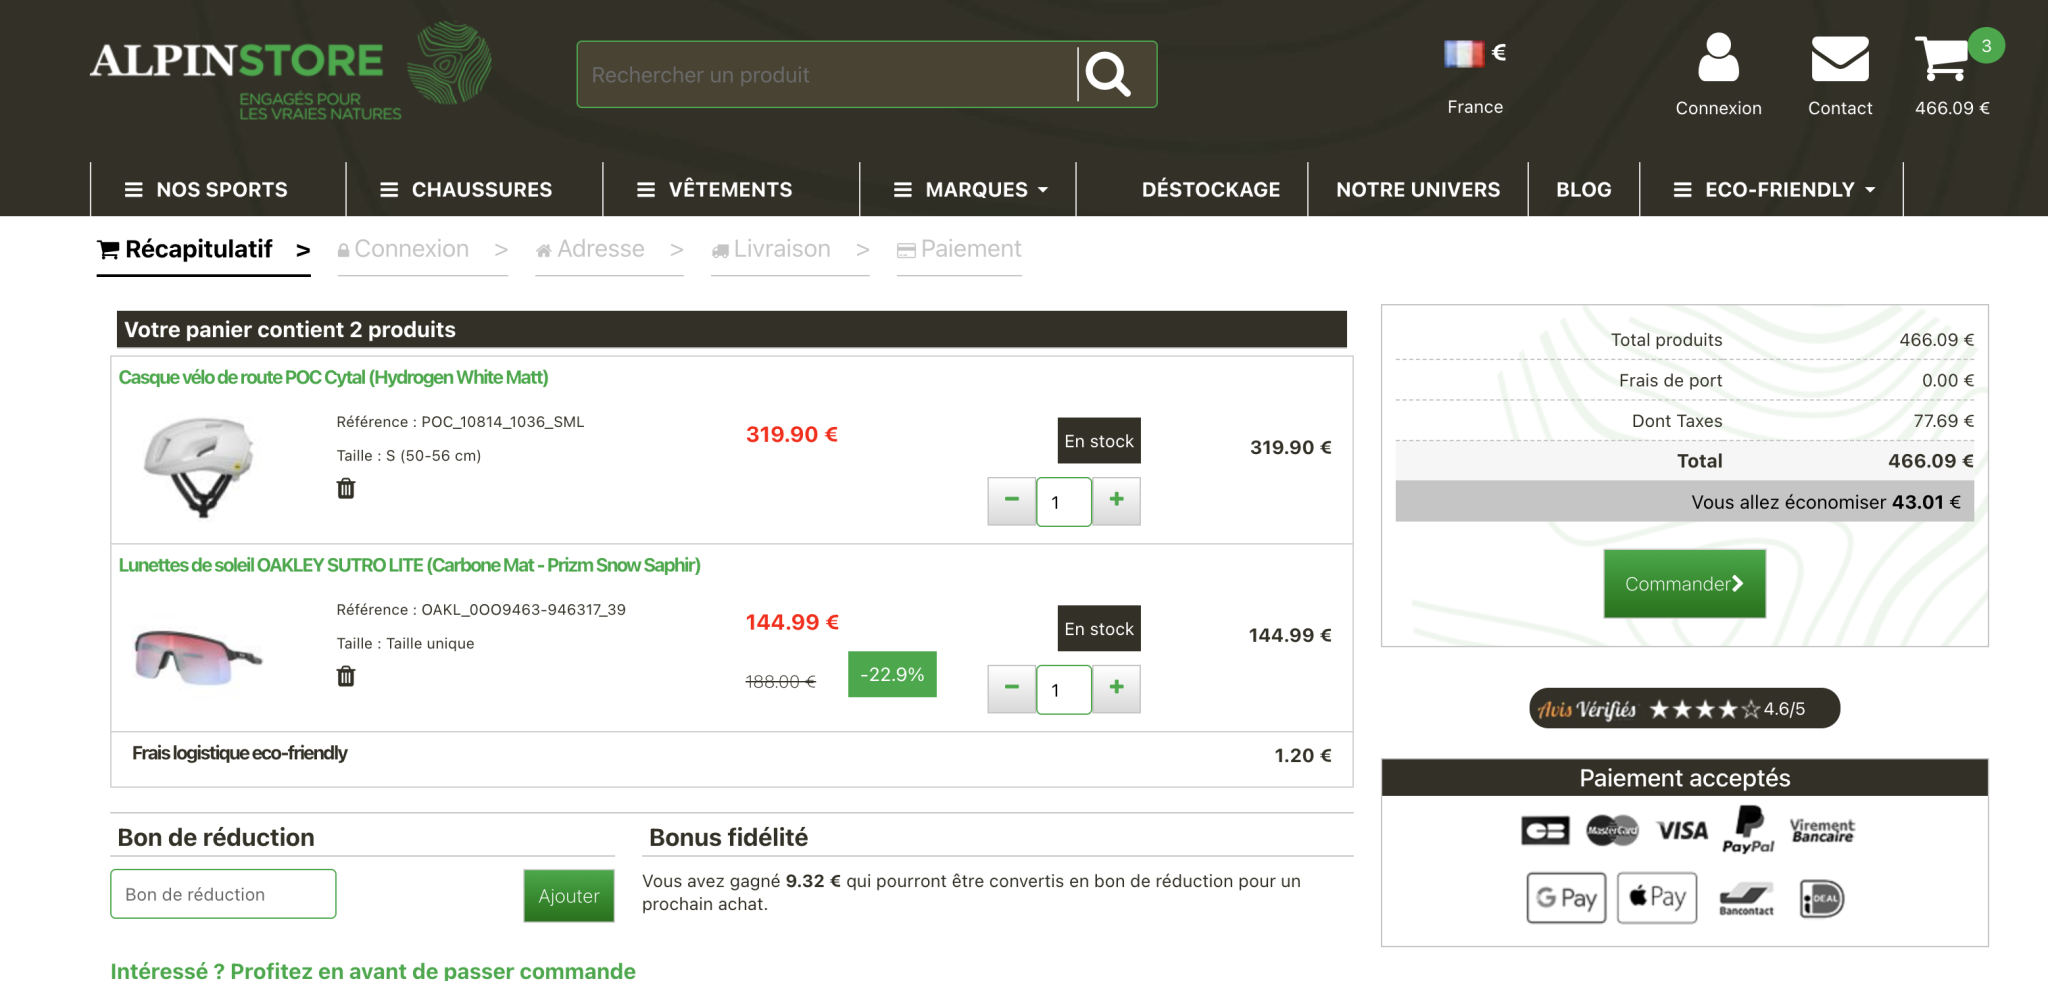2048x981 pixels.
Task: Open Connexion via the user icon
Action: click(1717, 58)
